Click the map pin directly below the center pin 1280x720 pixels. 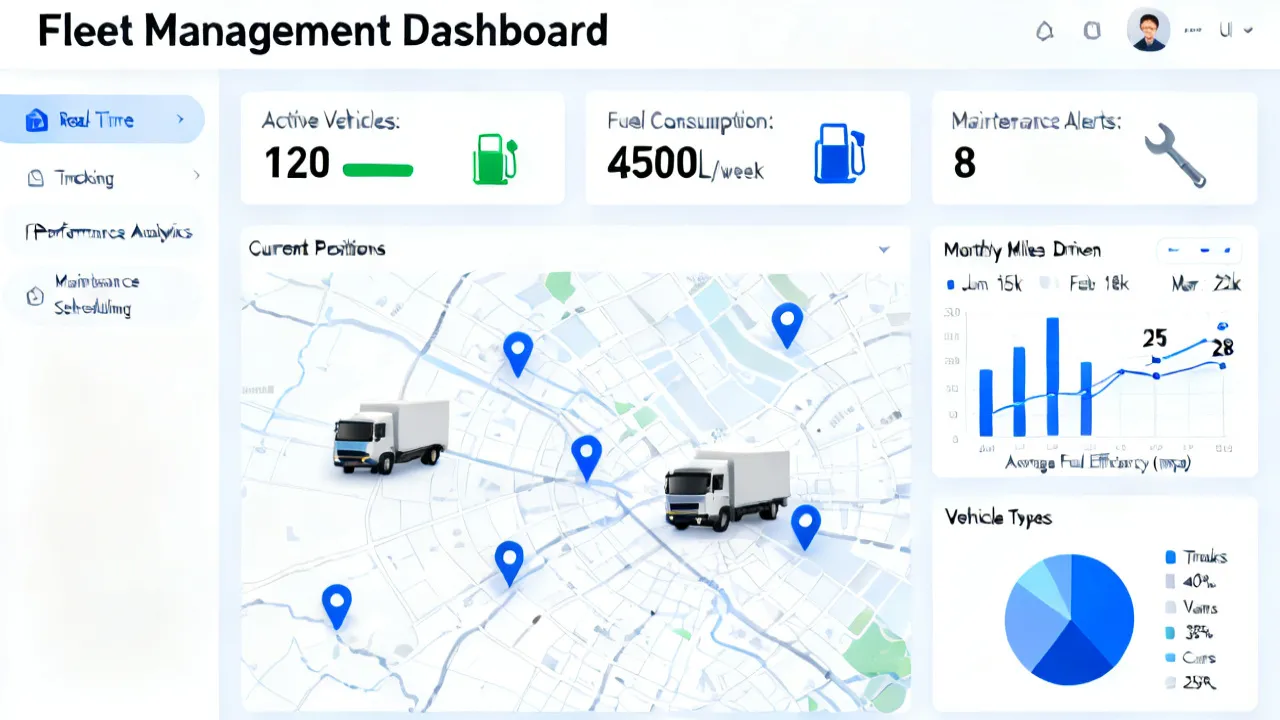tap(509, 563)
